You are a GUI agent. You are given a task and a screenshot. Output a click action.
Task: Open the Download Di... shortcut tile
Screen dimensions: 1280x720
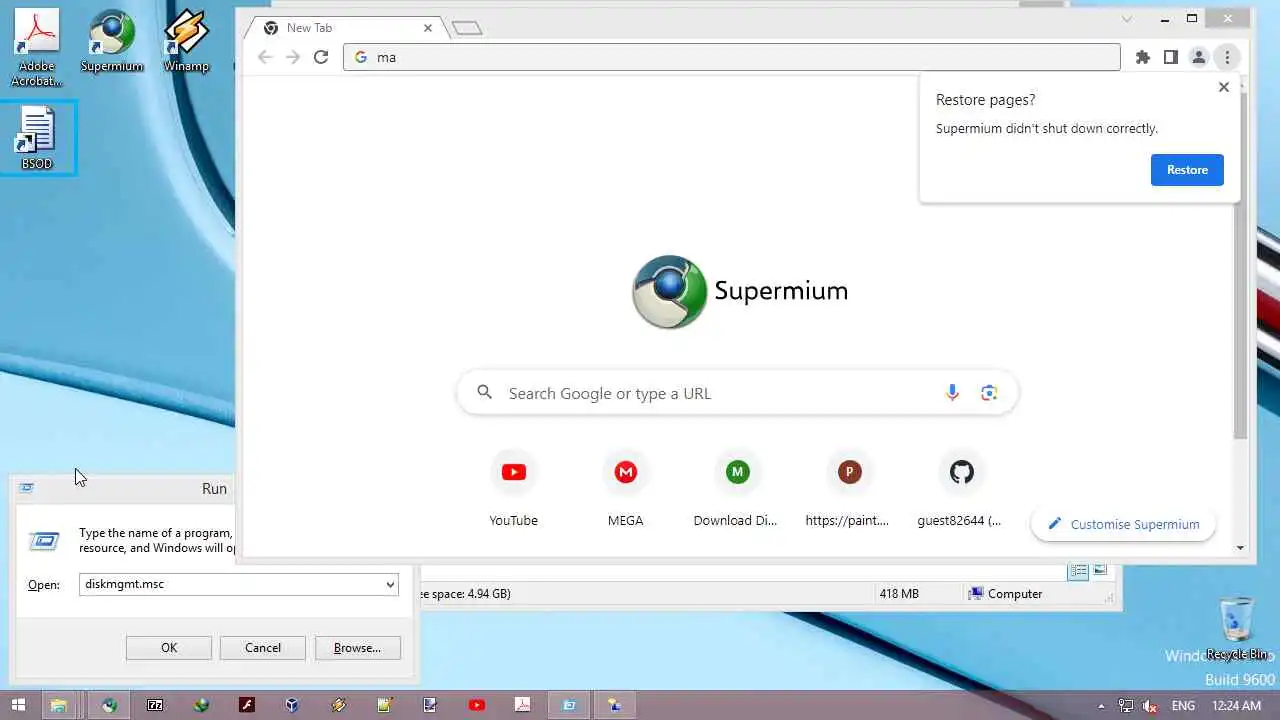click(737, 490)
